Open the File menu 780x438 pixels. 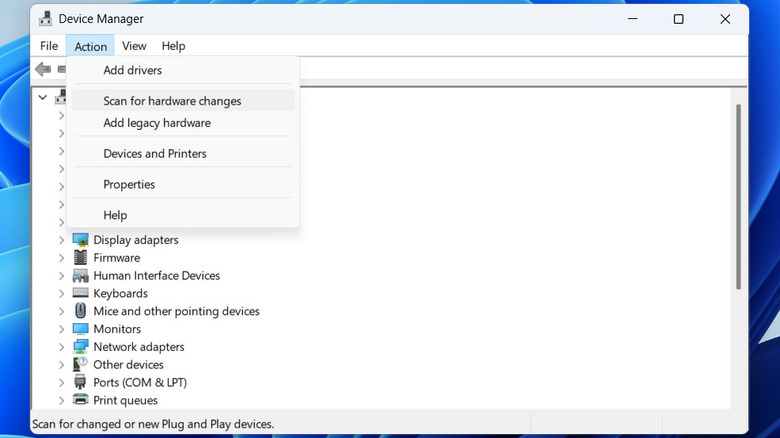(49, 46)
